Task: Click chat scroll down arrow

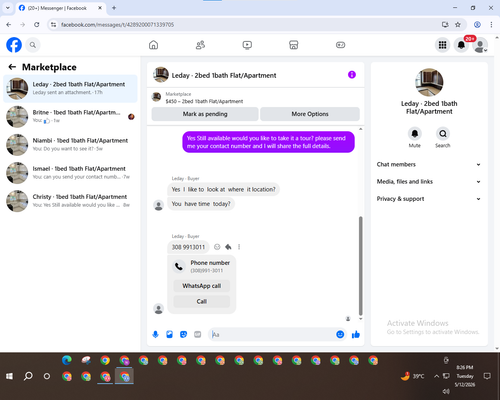Action: click(360, 319)
